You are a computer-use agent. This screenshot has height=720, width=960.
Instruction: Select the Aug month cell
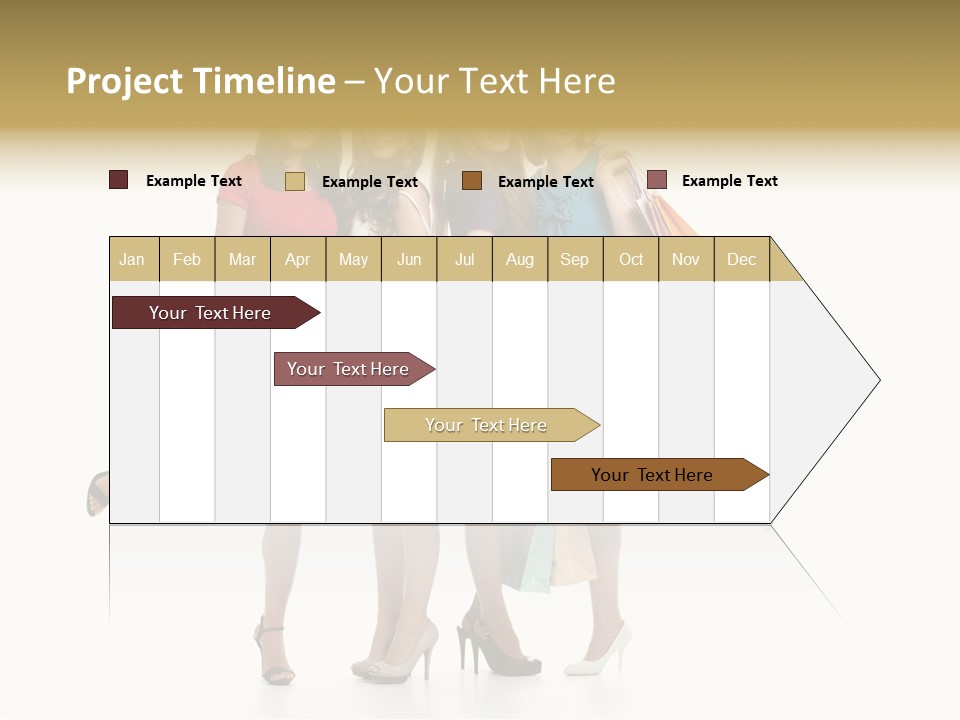pyautogui.click(x=520, y=259)
